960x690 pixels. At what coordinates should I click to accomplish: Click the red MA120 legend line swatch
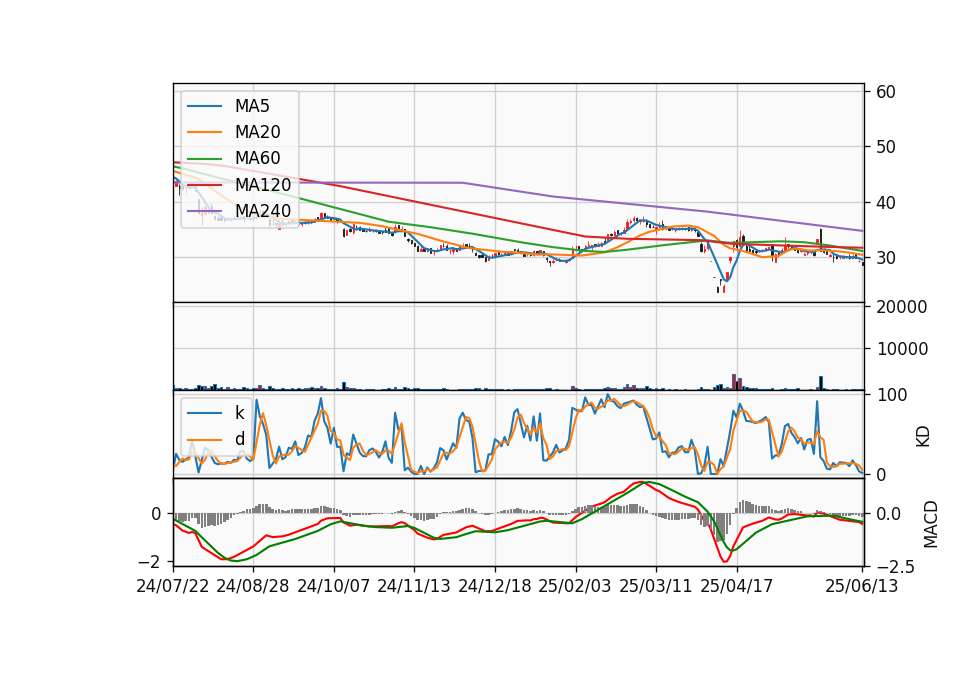pos(204,185)
